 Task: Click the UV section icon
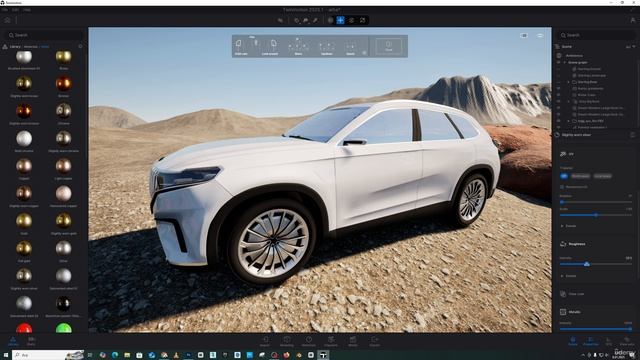[x=563, y=154]
